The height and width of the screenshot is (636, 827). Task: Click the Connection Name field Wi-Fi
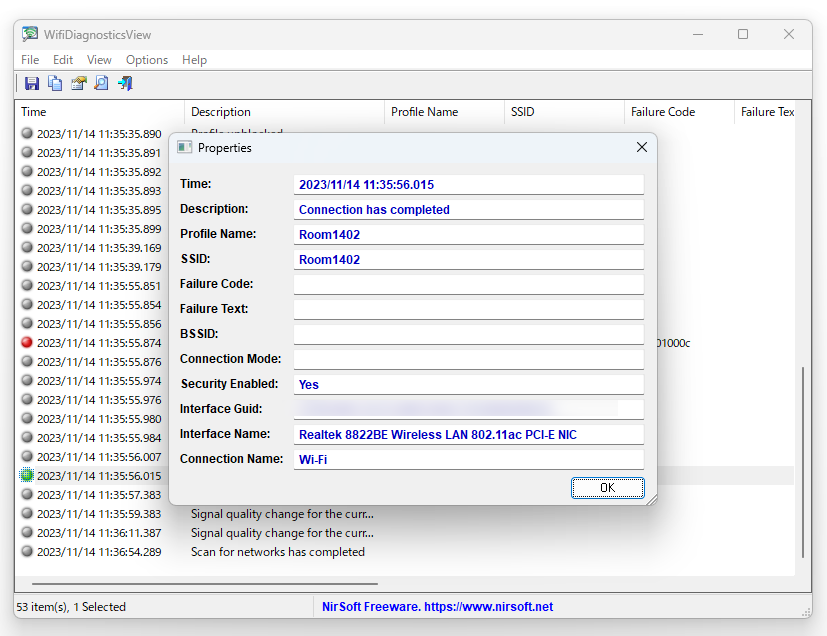tap(468, 459)
